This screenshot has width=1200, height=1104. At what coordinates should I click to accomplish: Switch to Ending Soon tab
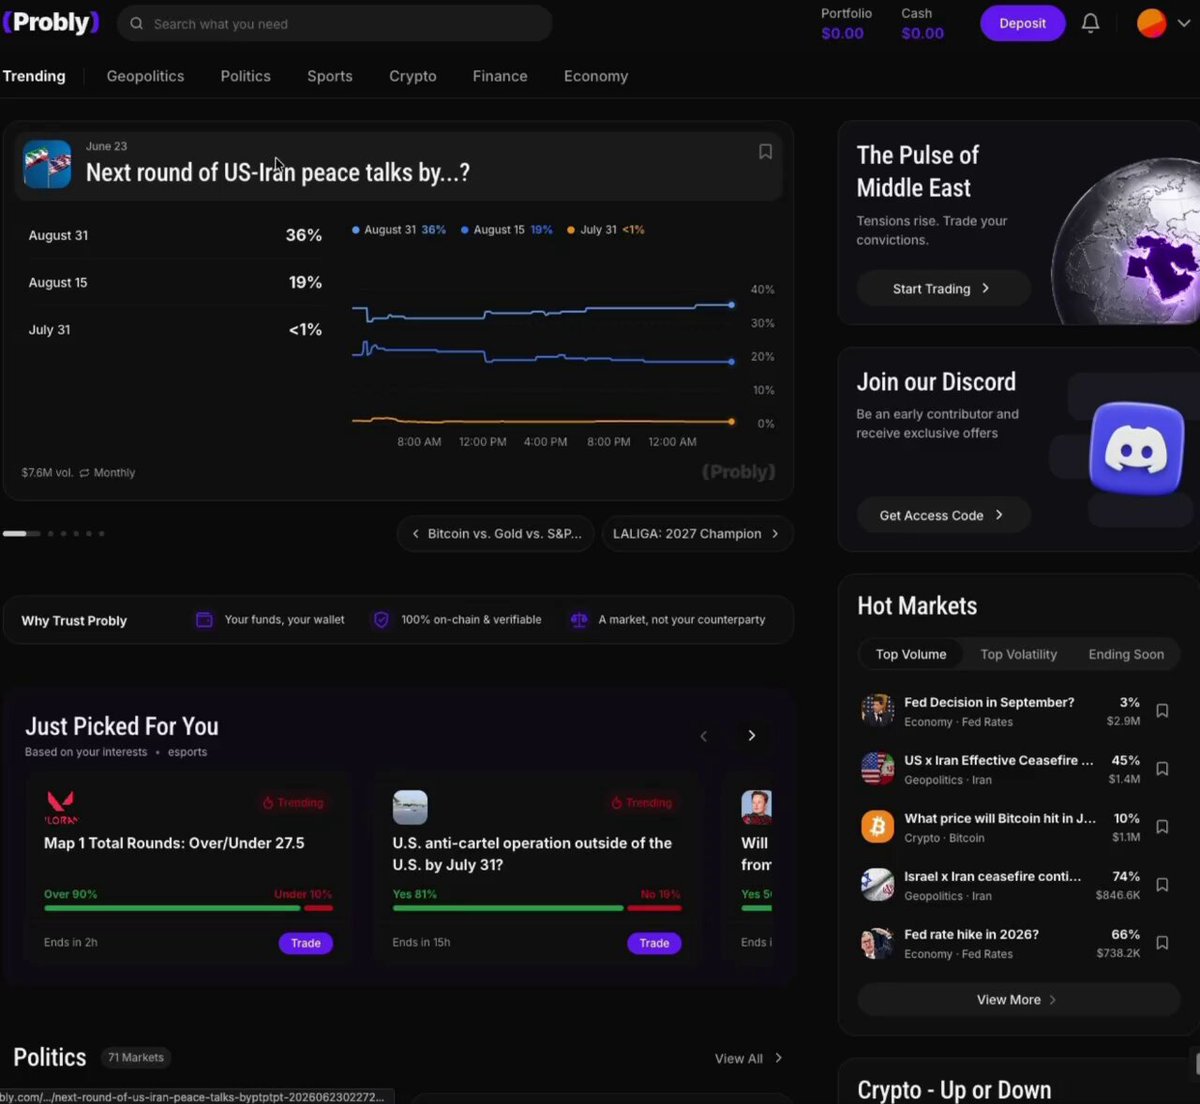click(x=1126, y=654)
